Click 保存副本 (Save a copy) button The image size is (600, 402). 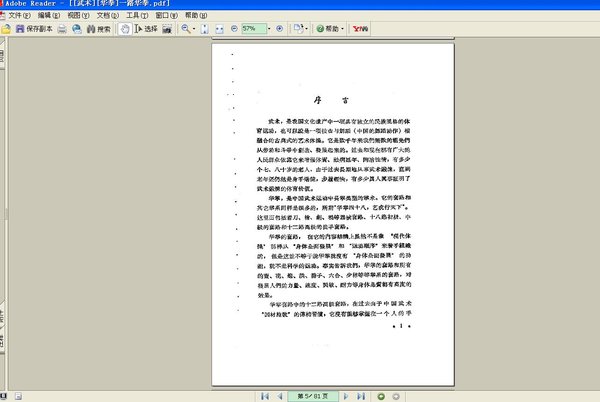(34, 29)
